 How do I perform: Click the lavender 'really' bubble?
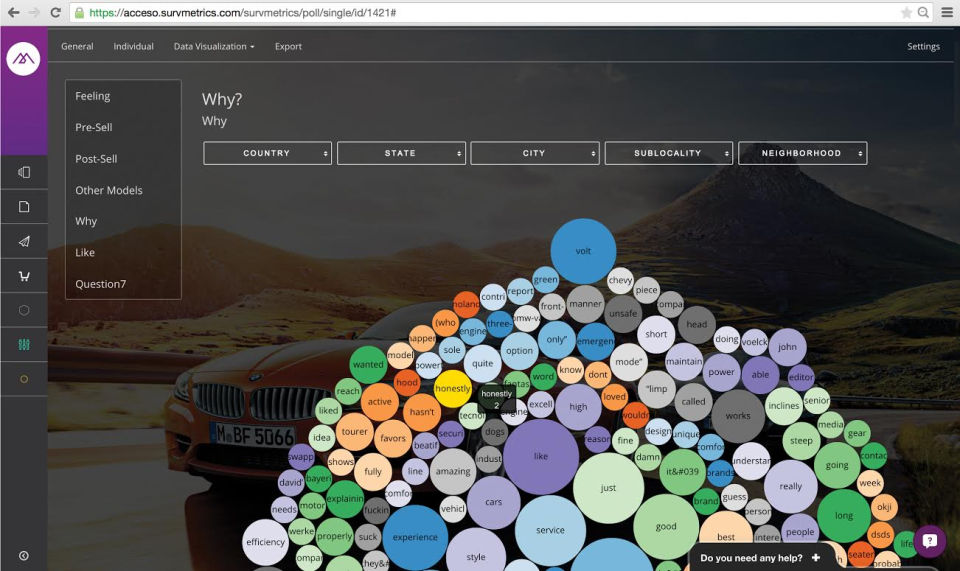coord(790,487)
